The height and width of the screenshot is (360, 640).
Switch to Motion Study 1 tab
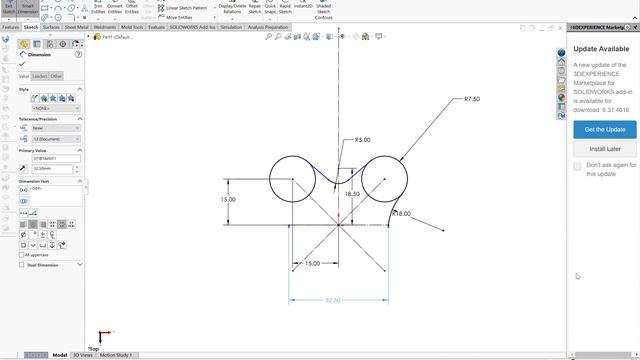(116, 355)
